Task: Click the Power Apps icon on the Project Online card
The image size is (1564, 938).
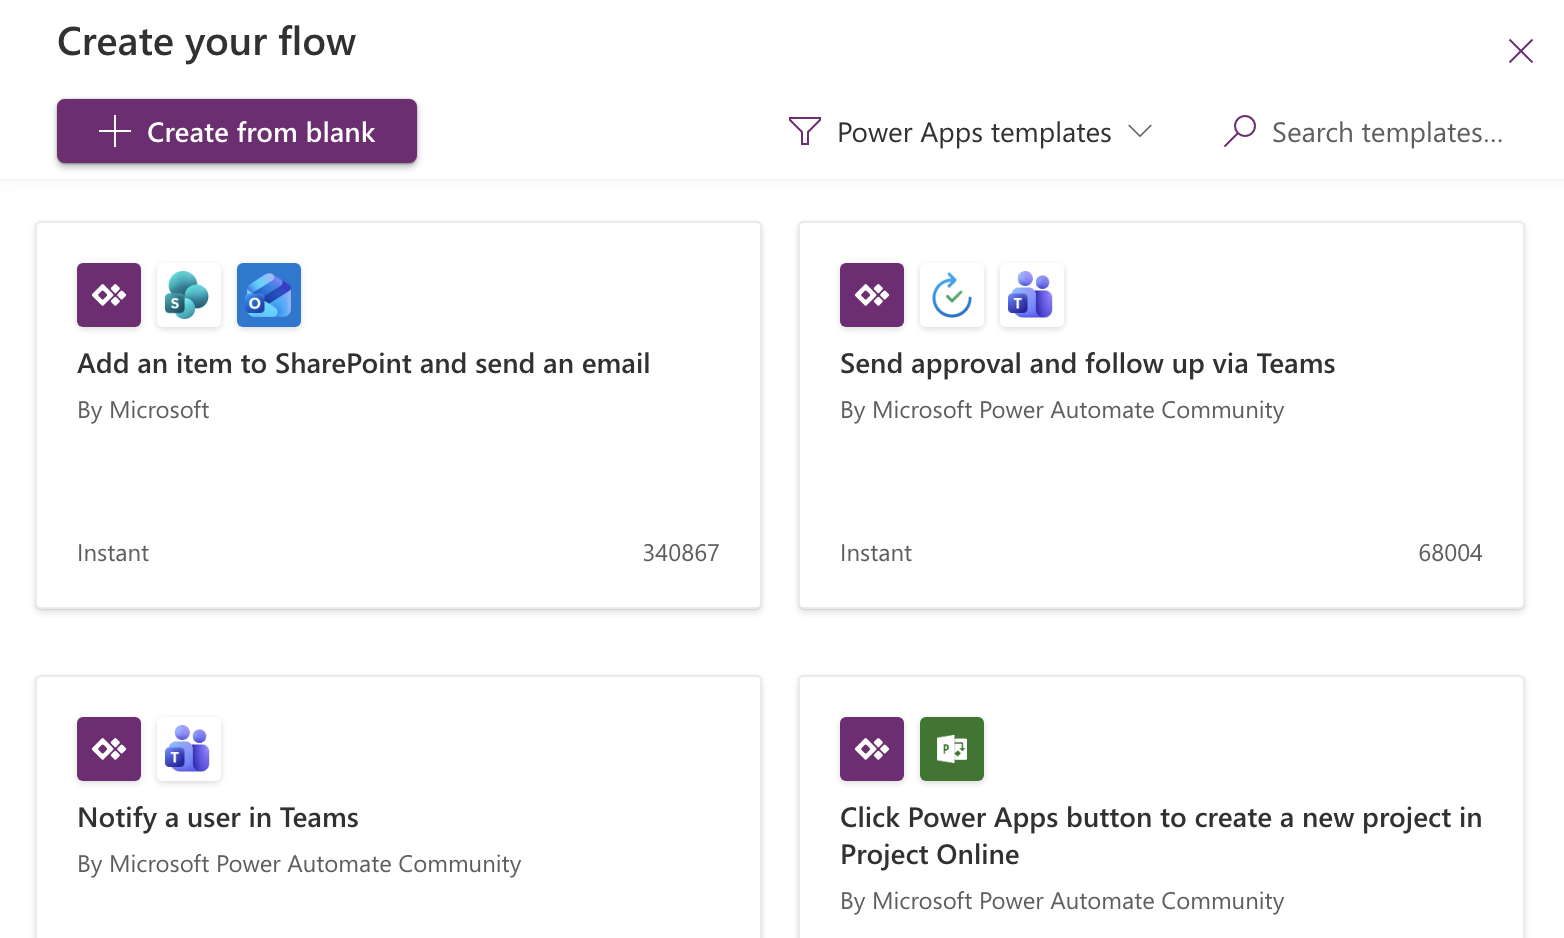Action: [871, 748]
